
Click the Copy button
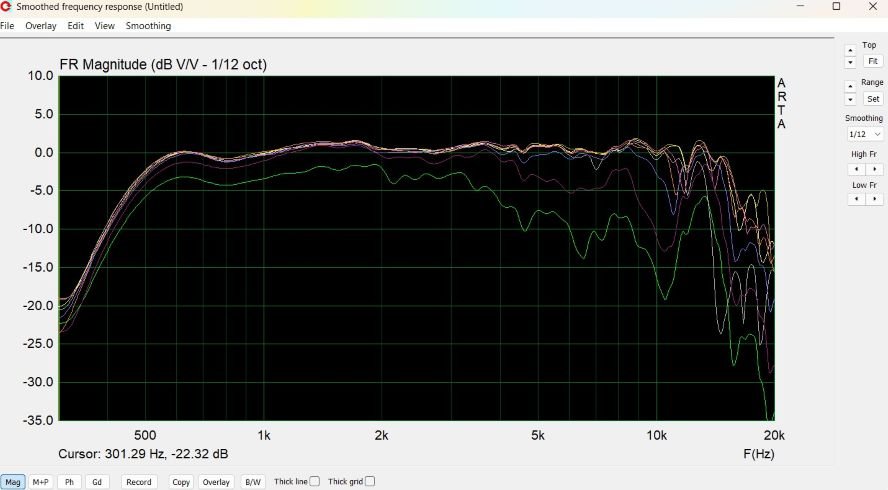181,482
